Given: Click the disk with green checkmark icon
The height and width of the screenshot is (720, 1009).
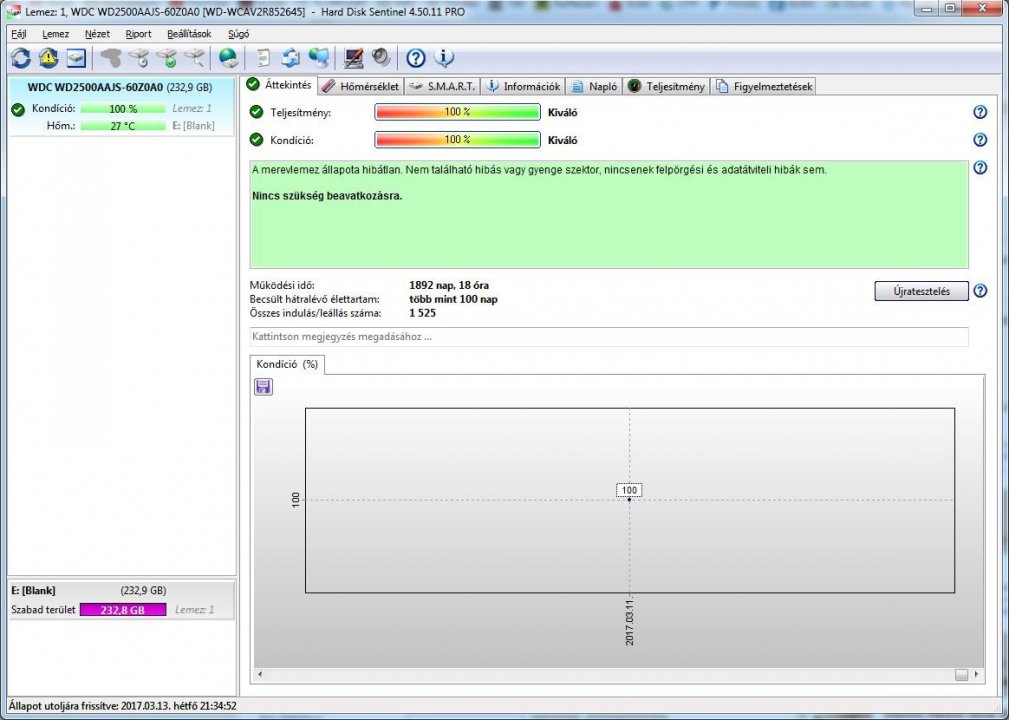Looking at the screenshot, I should click(166, 59).
